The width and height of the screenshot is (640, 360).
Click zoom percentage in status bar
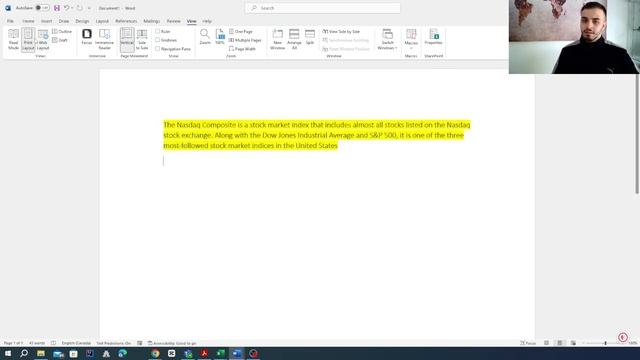pyautogui.click(x=633, y=343)
